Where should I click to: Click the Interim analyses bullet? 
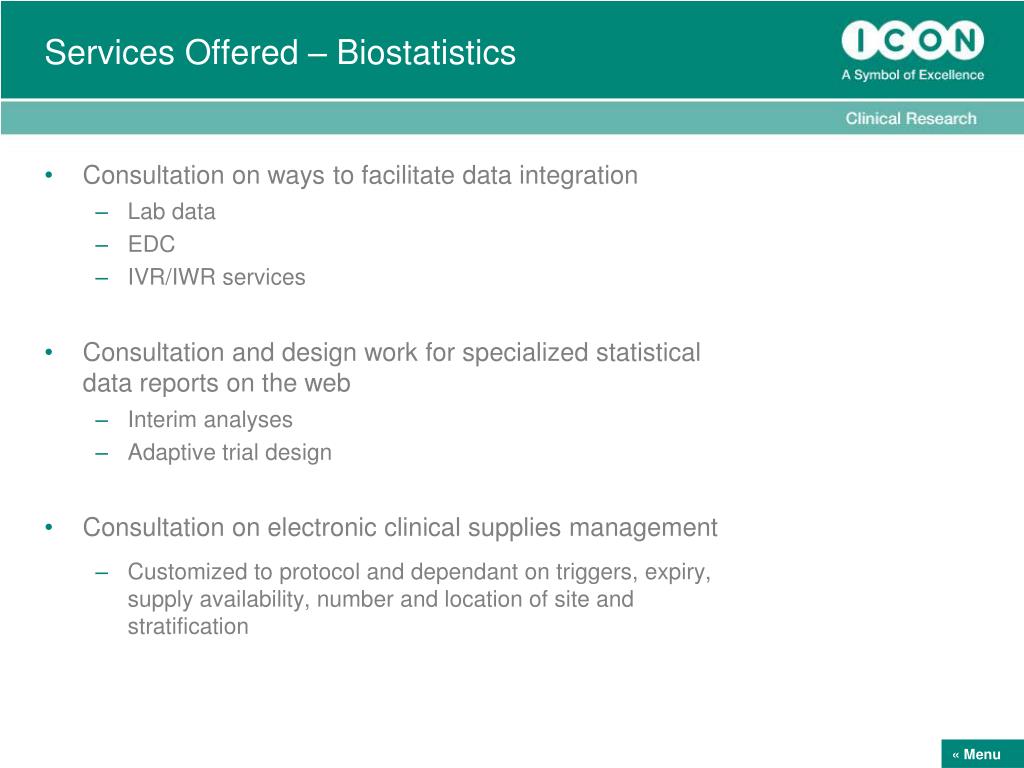pyautogui.click(x=210, y=420)
